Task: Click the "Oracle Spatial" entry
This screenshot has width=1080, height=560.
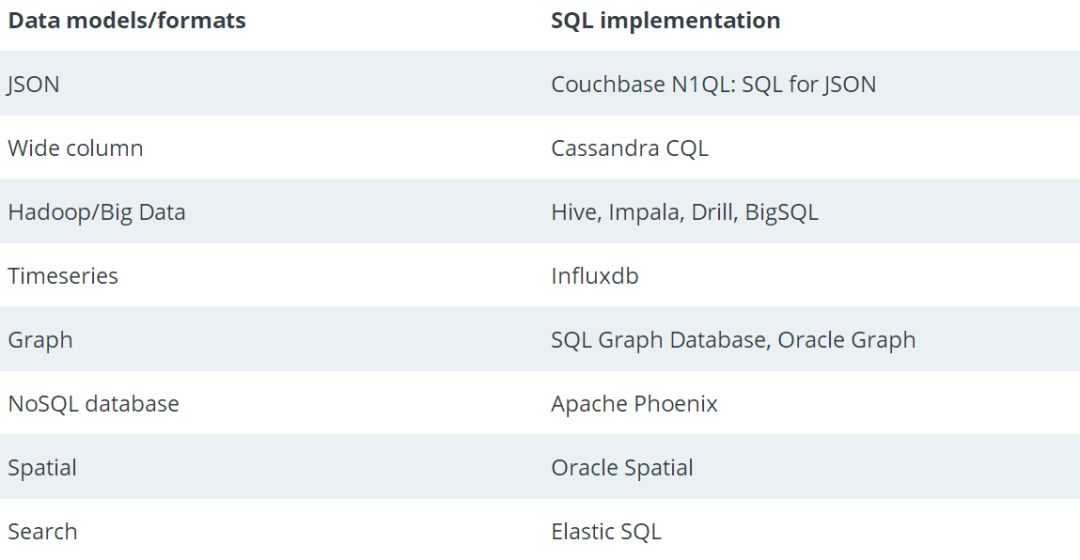Action: (622, 468)
